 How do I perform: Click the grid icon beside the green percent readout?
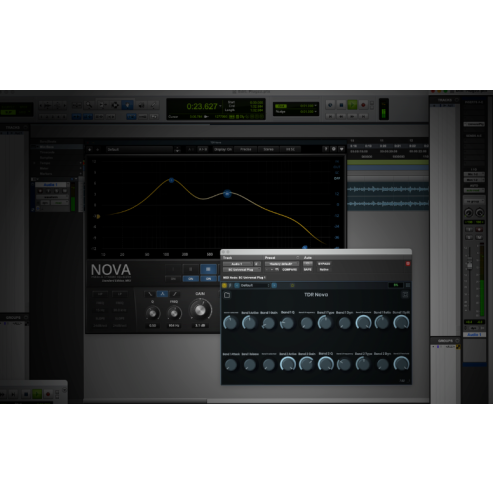[407, 285]
